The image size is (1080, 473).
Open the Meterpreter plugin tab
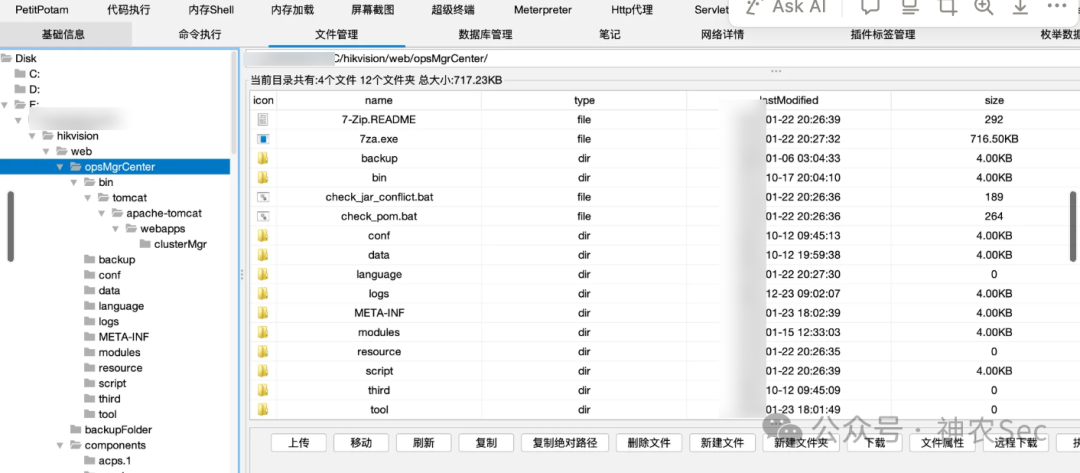(x=542, y=10)
